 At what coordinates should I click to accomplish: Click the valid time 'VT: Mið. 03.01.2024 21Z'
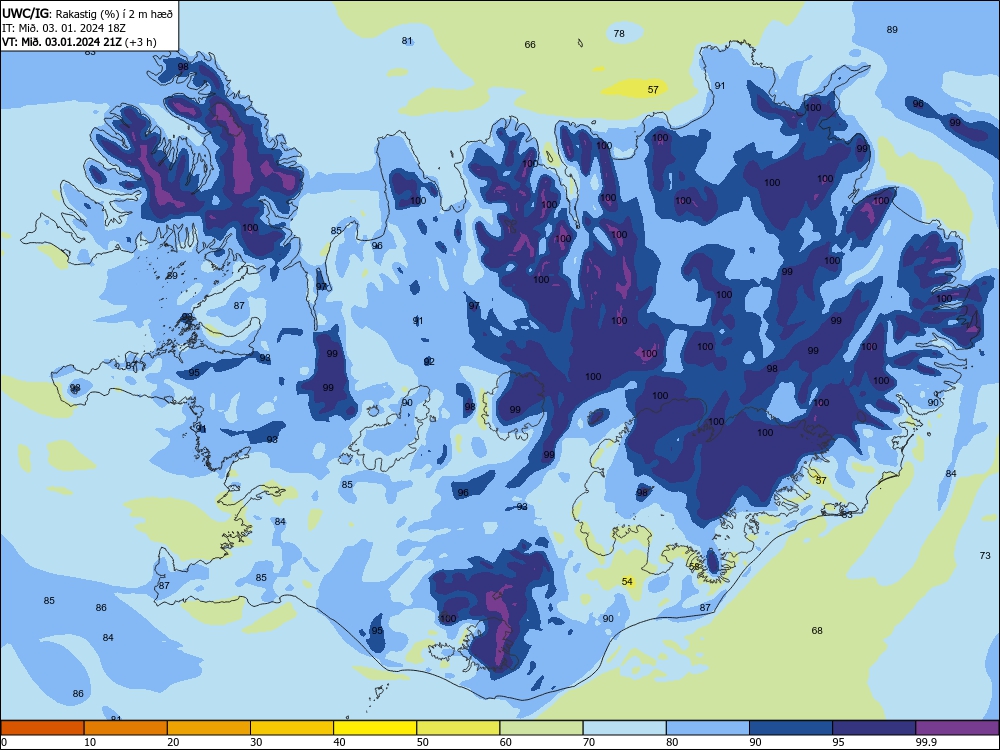click(x=62, y=42)
